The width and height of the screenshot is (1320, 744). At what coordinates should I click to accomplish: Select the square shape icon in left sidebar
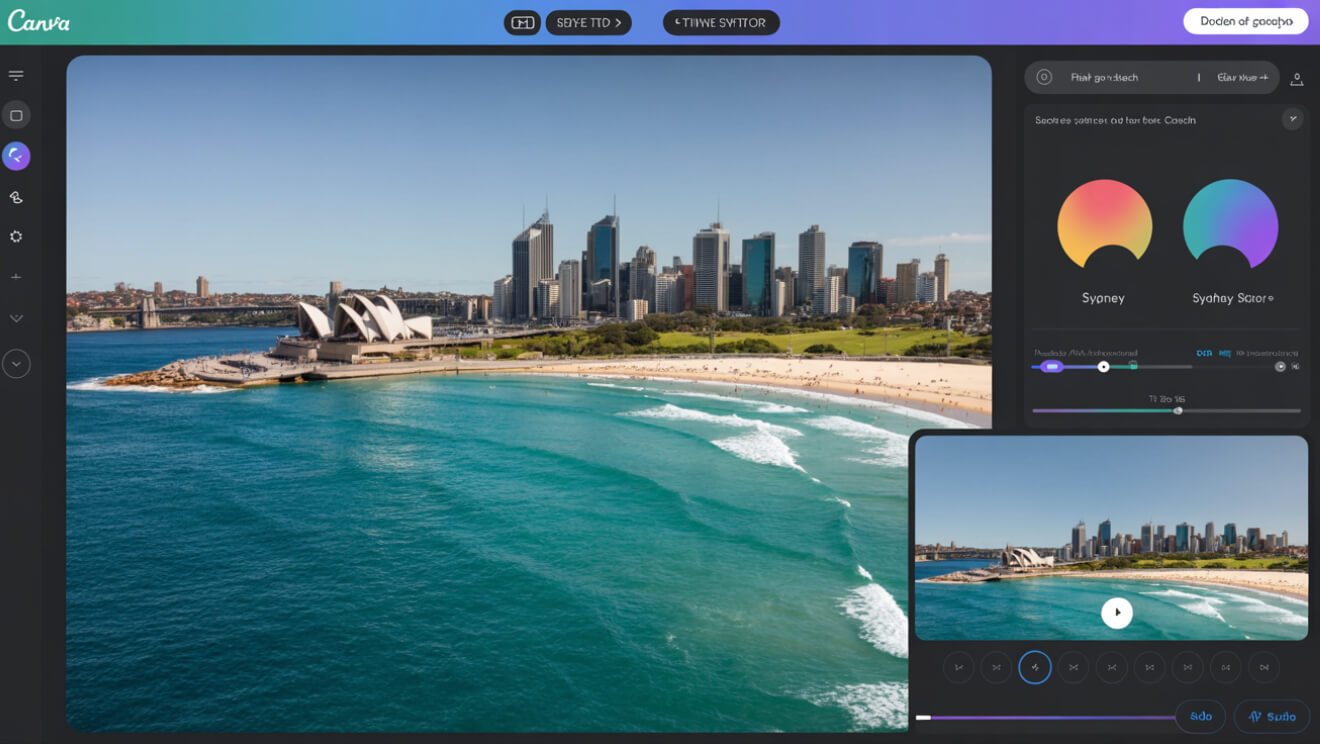tap(16, 116)
